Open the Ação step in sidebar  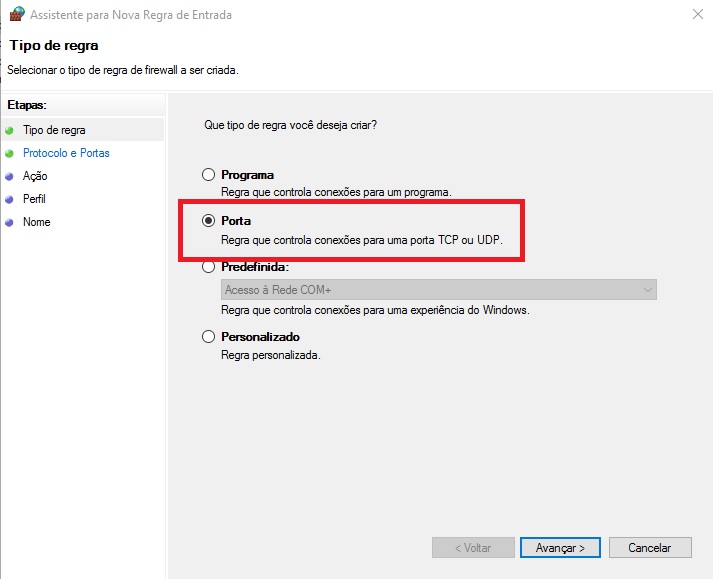tap(35, 176)
